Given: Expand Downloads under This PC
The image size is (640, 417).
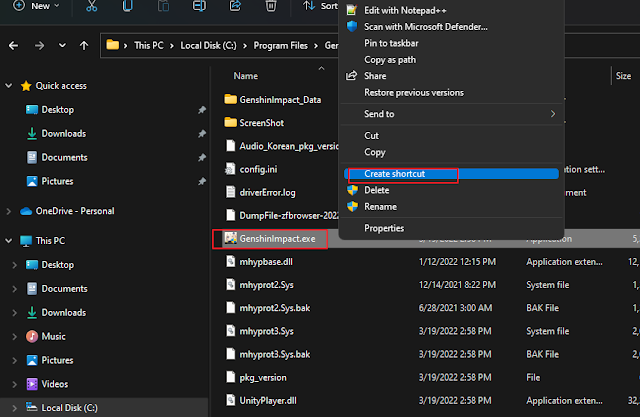Looking at the screenshot, I should (15, 313).
